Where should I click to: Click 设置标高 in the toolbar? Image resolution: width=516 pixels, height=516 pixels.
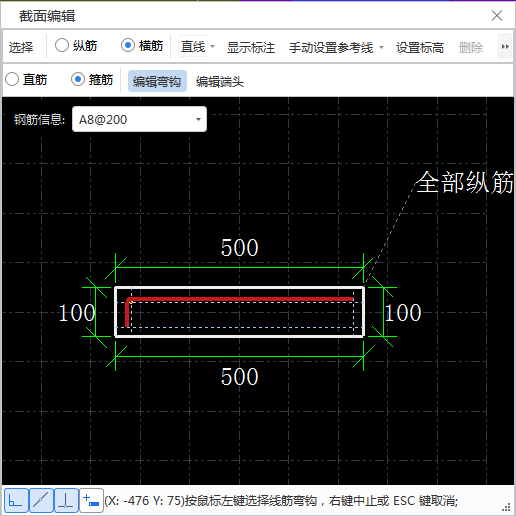pyautogui.click(x=420, y=47)
